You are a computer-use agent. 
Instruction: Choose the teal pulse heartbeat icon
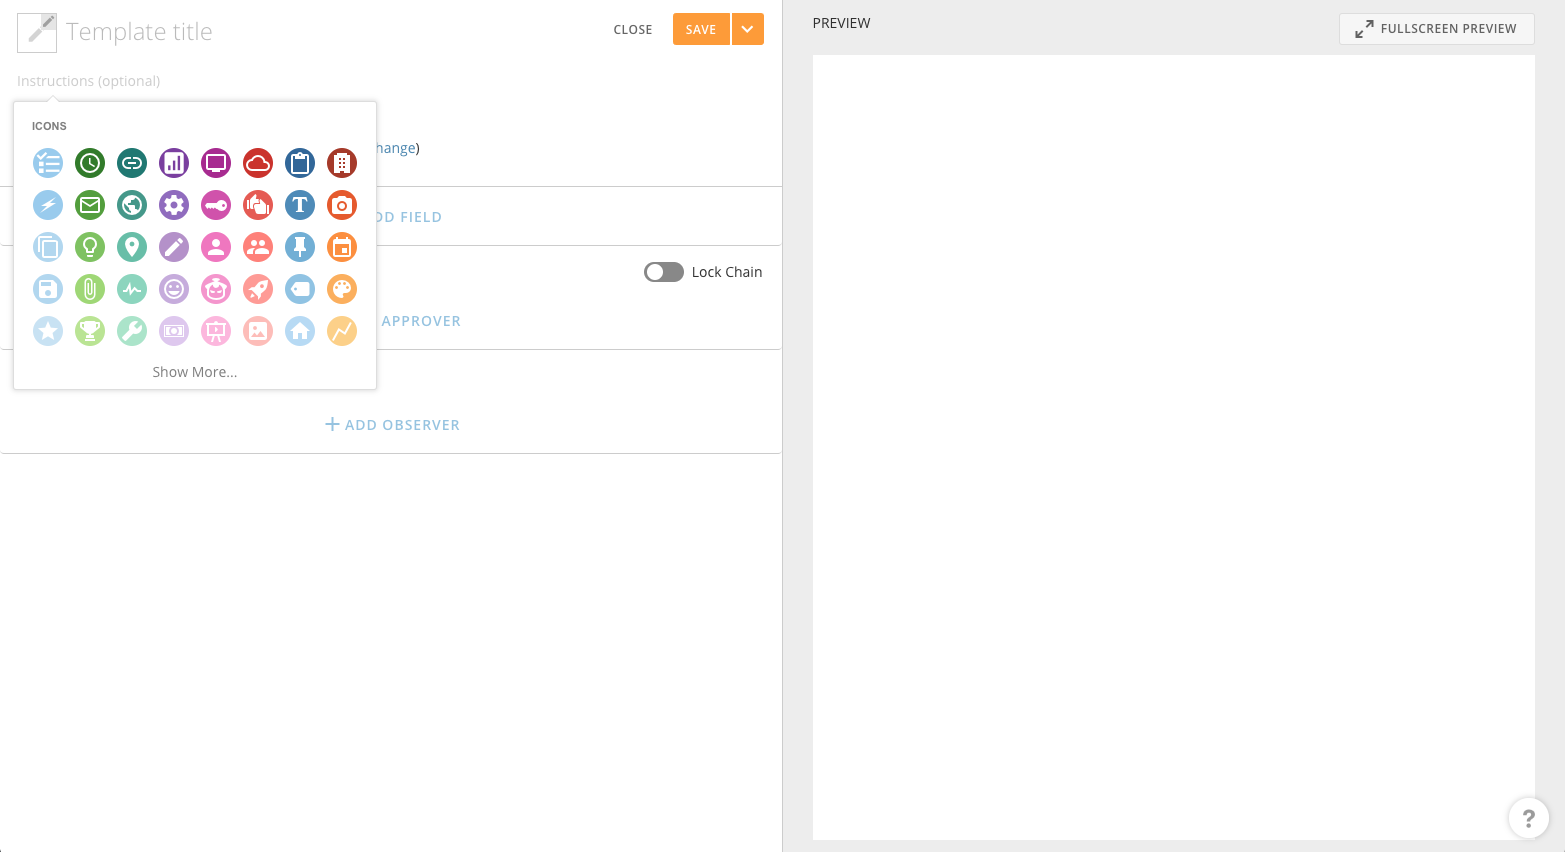[x=132, y=289]
